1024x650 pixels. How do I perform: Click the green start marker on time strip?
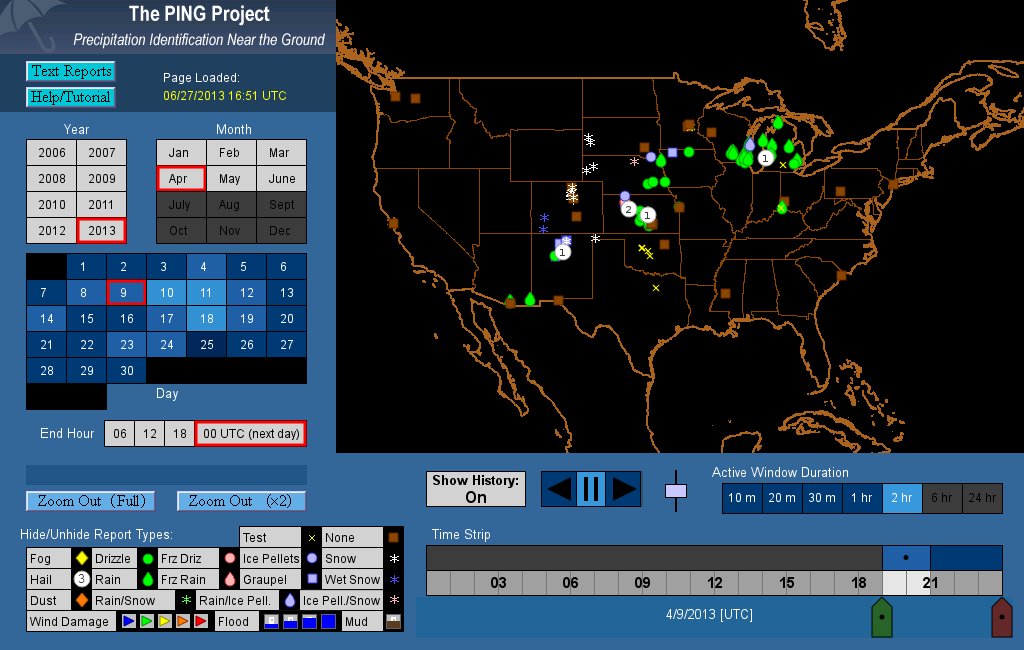(881, 616)
